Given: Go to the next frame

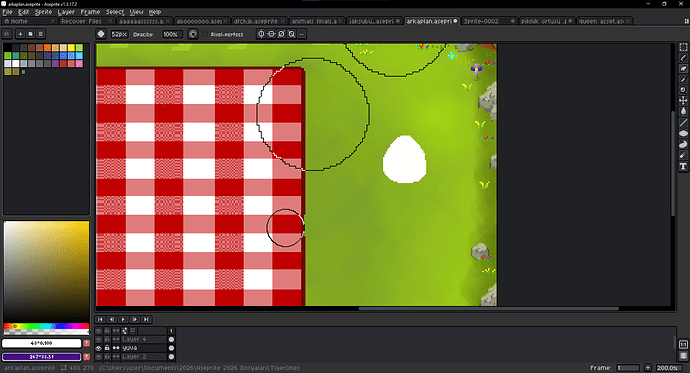Looking at the screenshot, I should pyautogui.click(x=135, y=319).
